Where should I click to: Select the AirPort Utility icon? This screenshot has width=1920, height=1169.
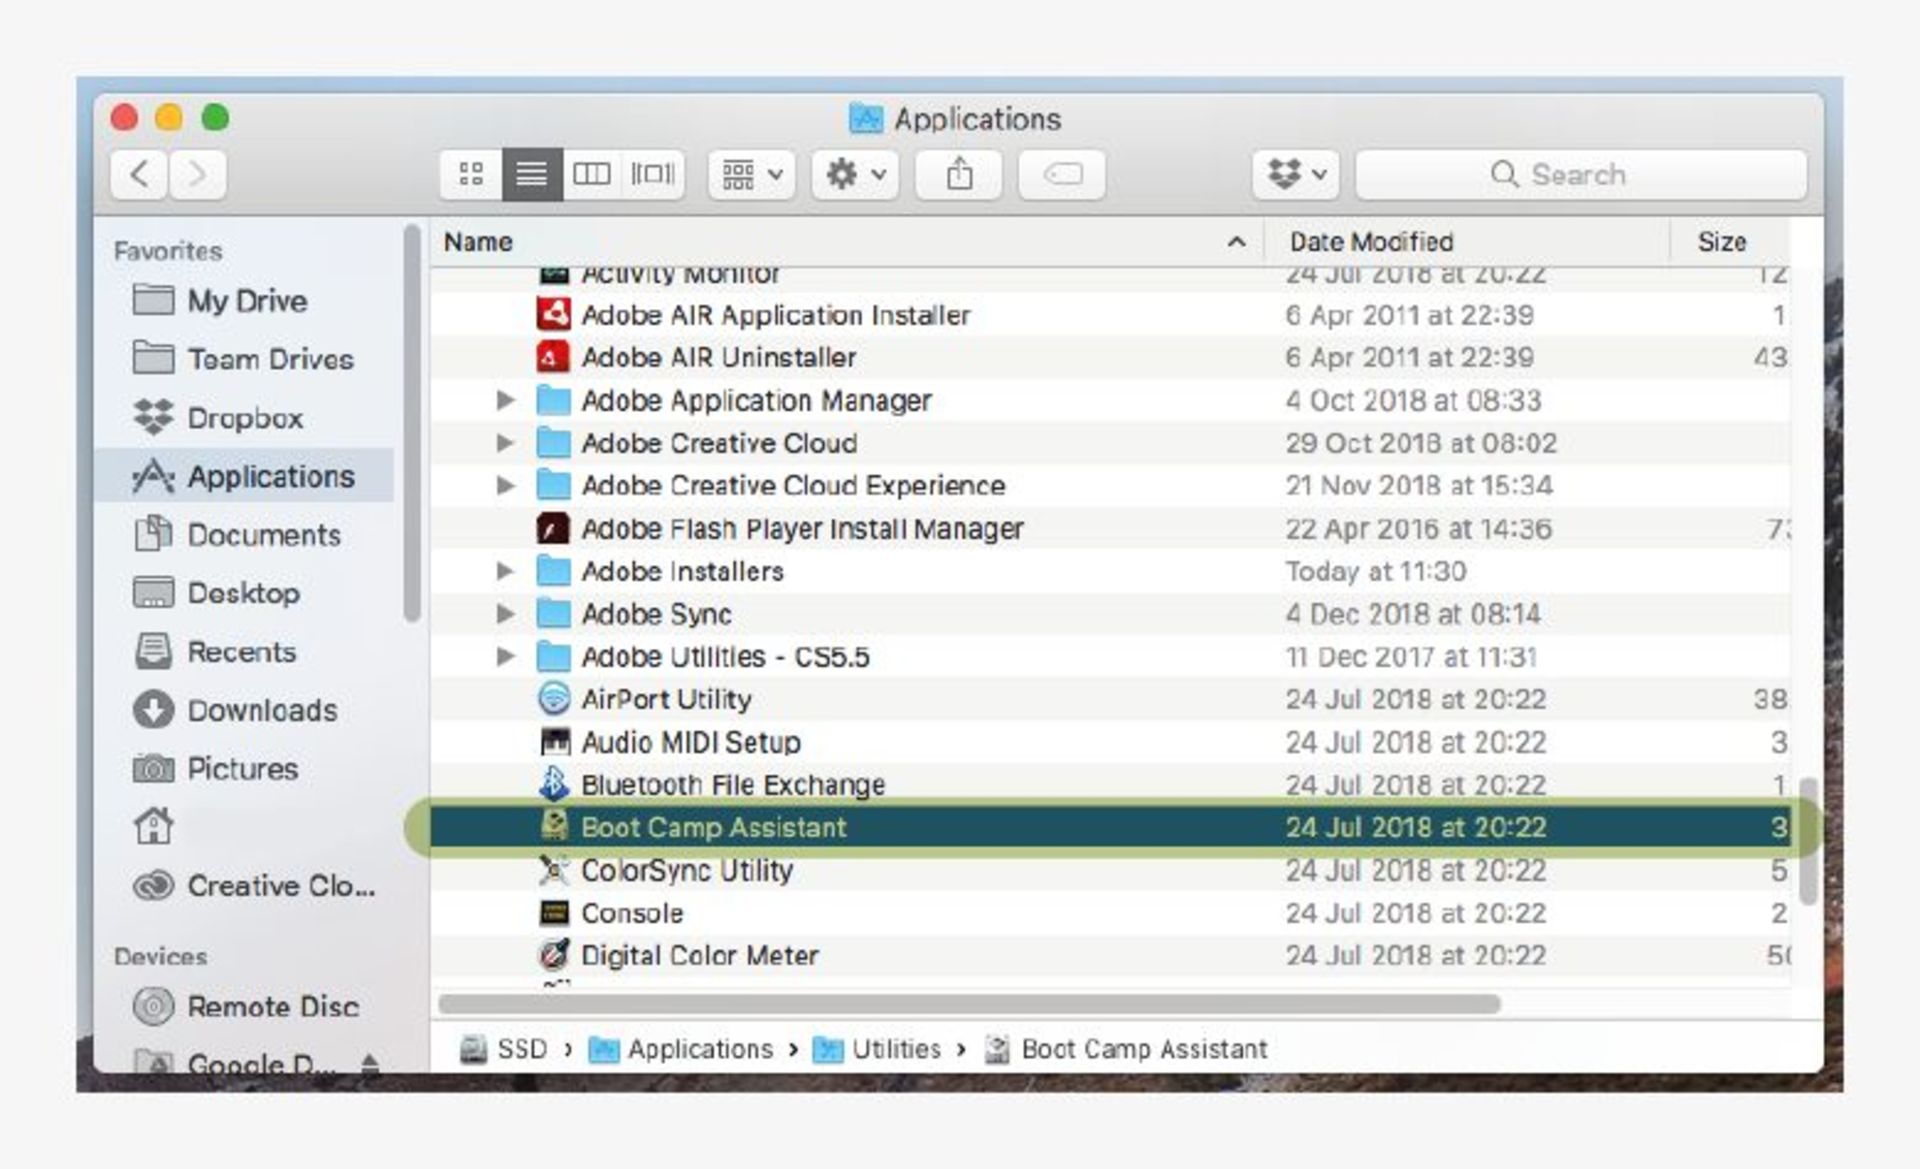554,699
